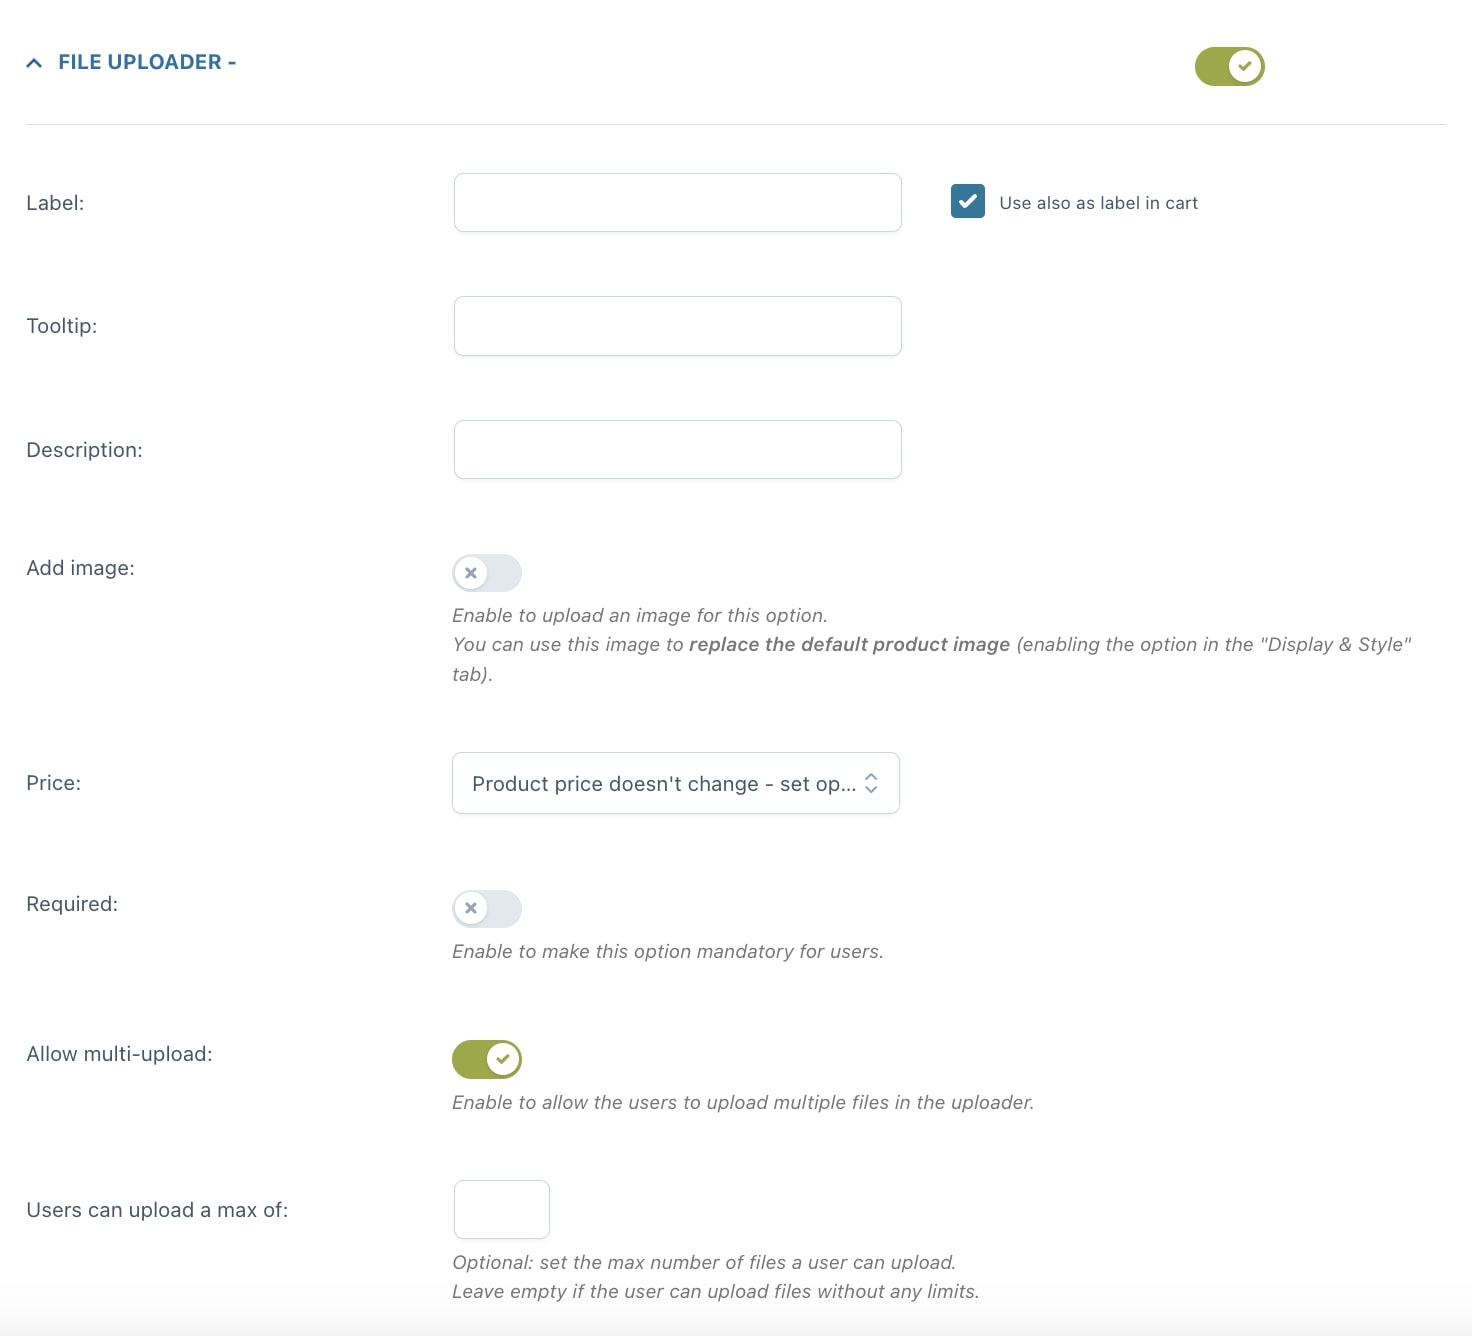Open the Price dropdown menu
Viewport: 1472px width, 1336px height.
point(675,783)
